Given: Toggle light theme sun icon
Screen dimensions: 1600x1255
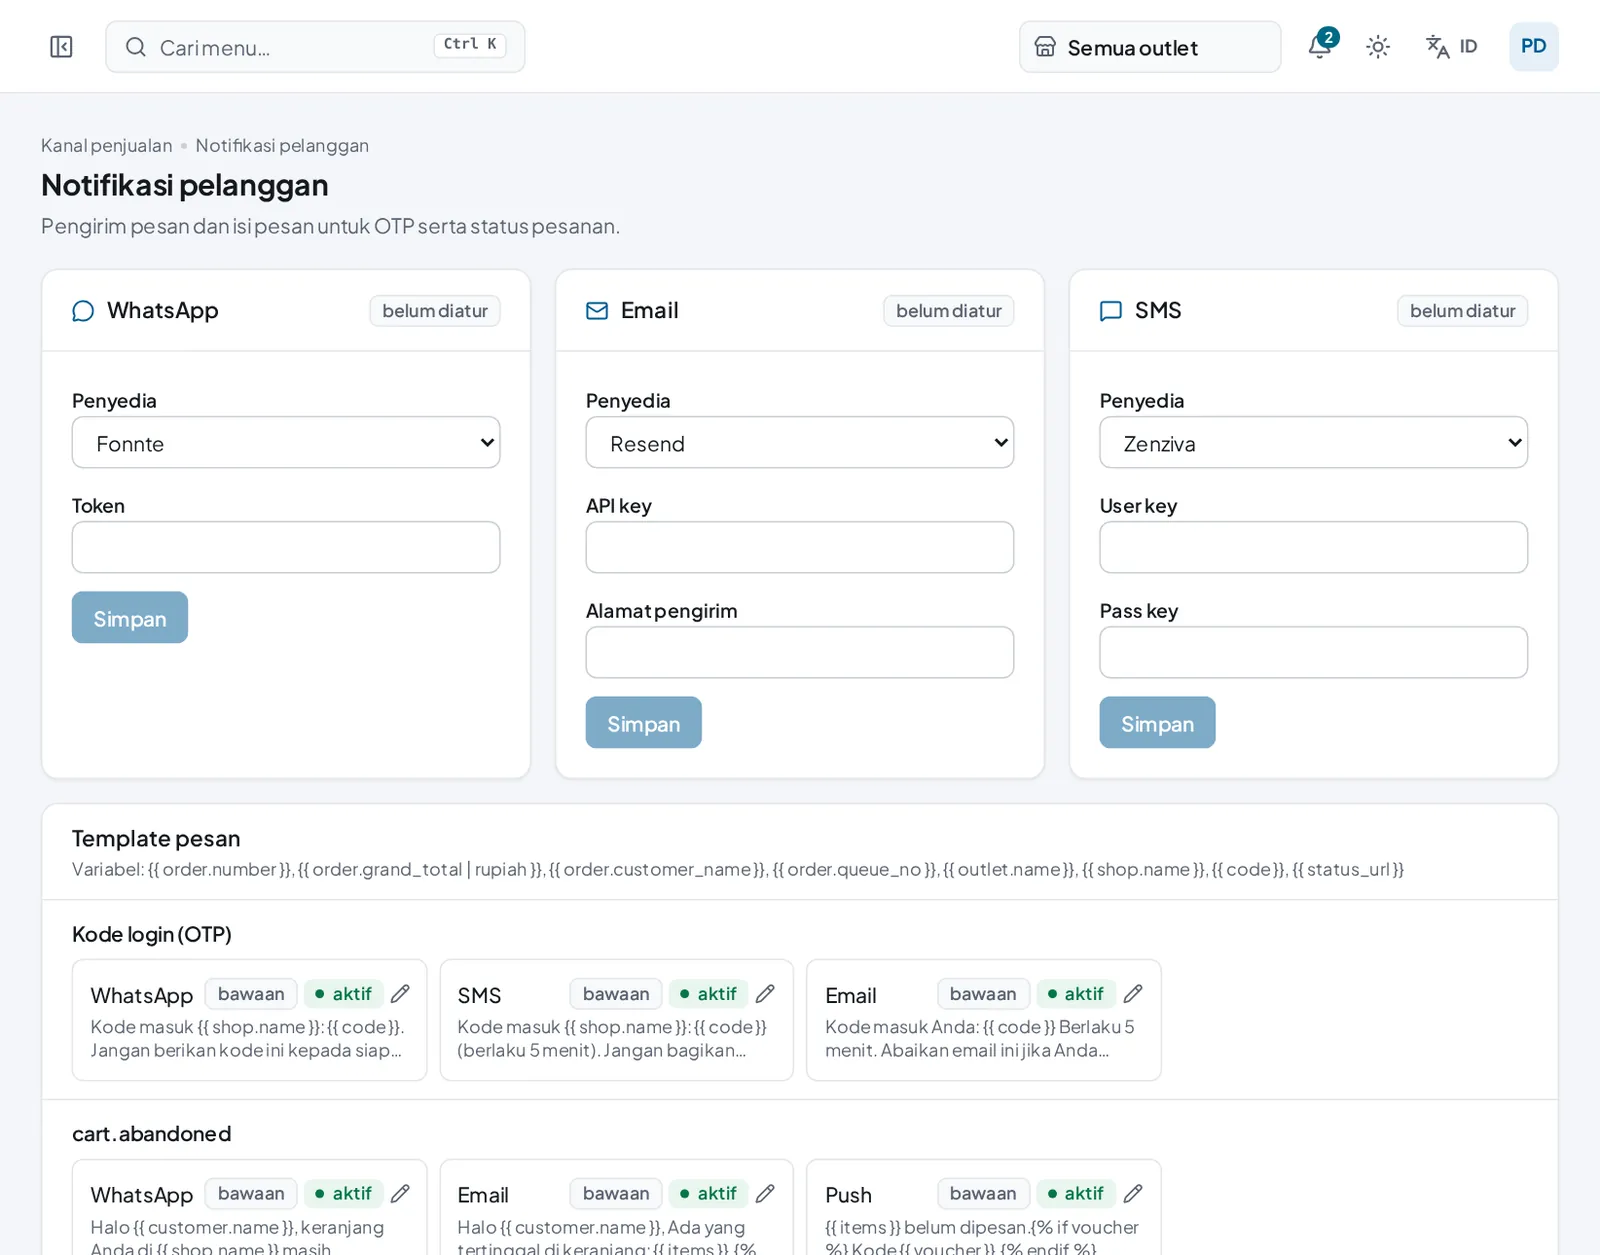Looking at the screenshot, I should pos(1378,47).
